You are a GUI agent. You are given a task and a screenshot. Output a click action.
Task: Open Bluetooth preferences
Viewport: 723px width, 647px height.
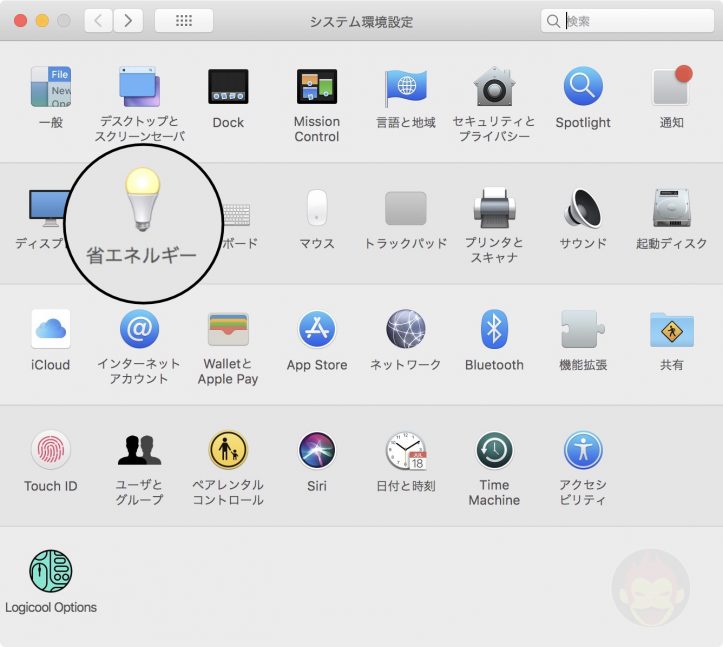click(494, 329)
